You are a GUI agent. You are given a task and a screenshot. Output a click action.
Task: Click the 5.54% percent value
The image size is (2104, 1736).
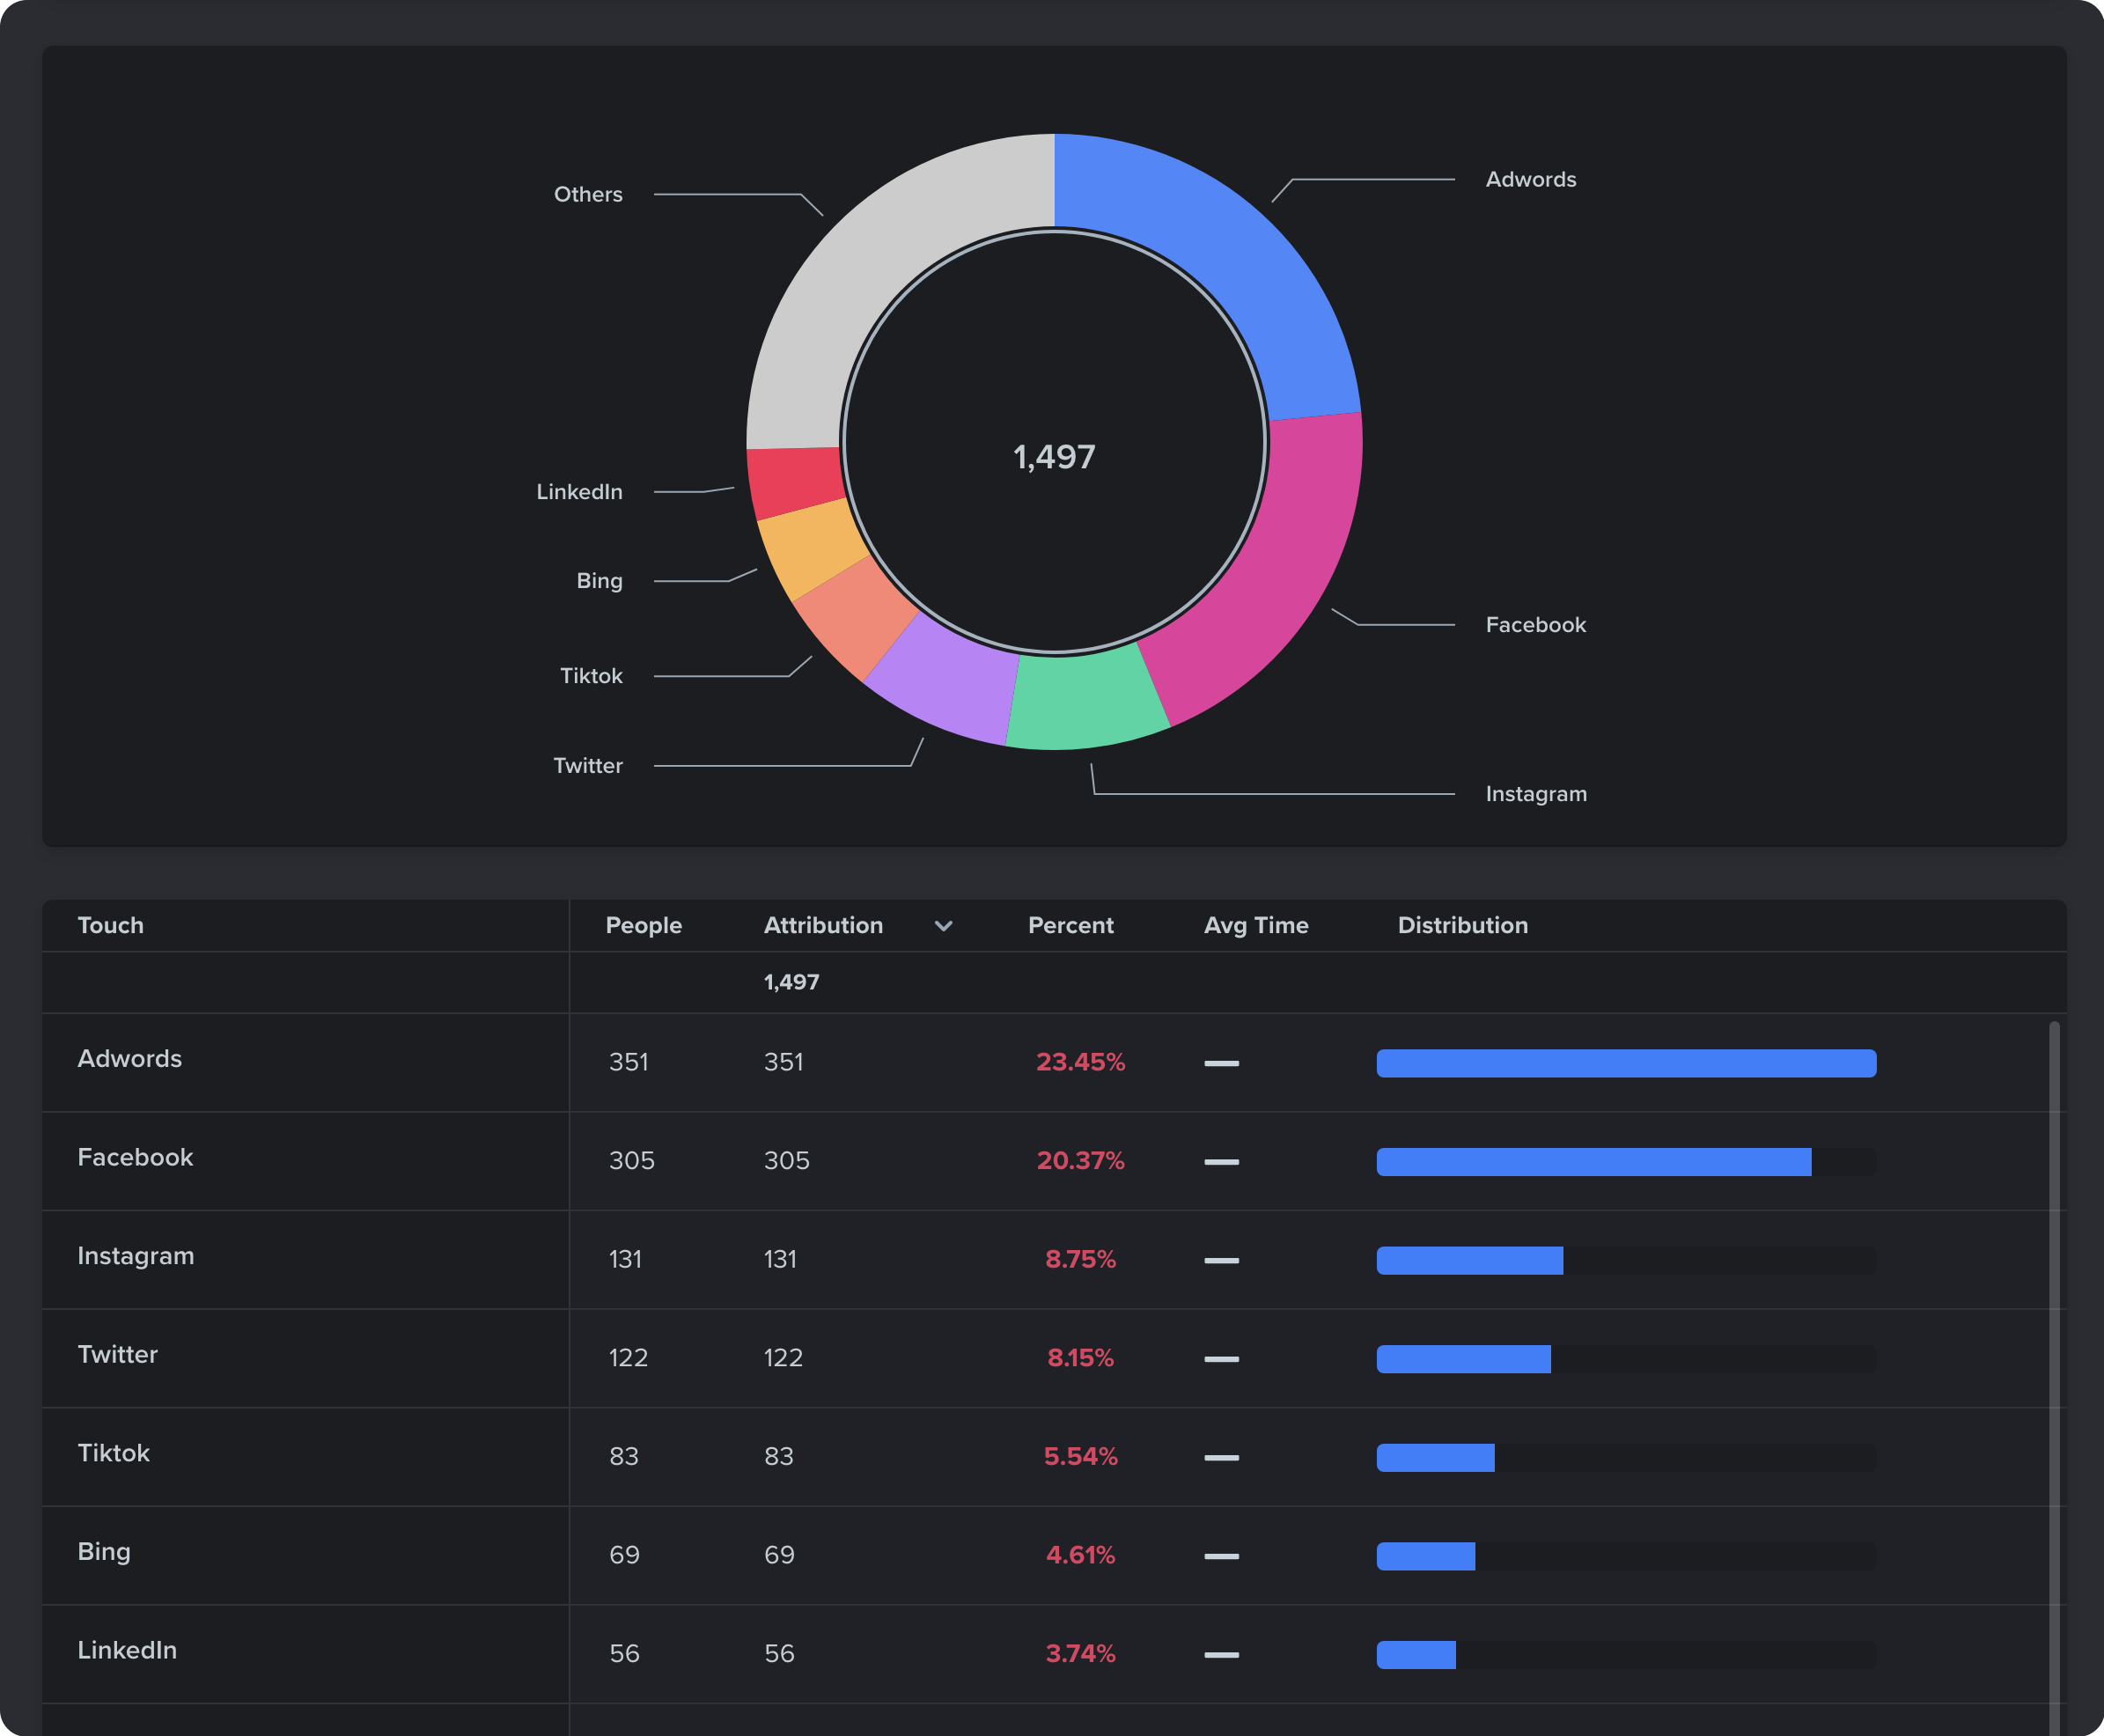1080,1457
